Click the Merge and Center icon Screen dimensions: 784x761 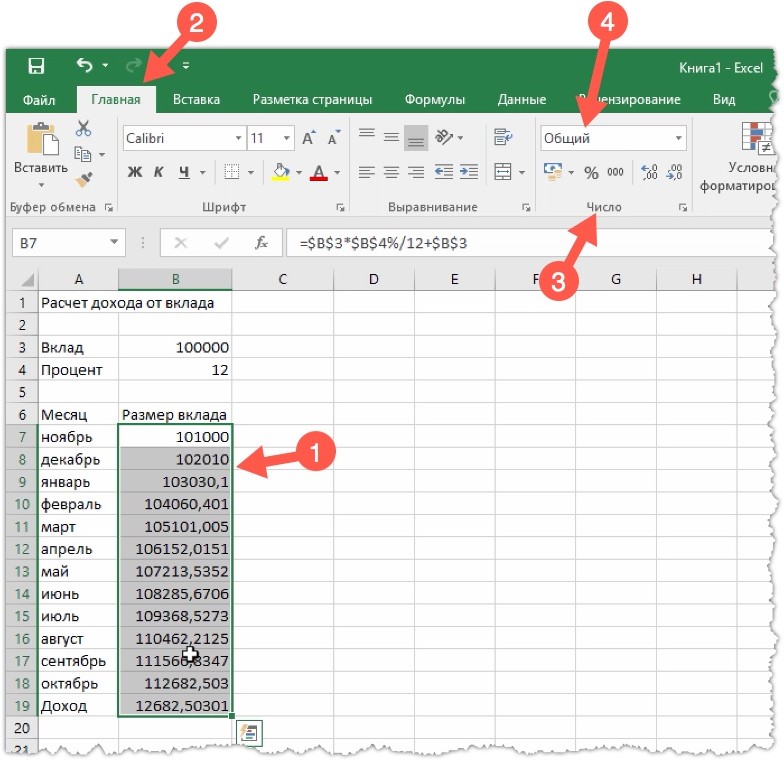coord(502,172)
